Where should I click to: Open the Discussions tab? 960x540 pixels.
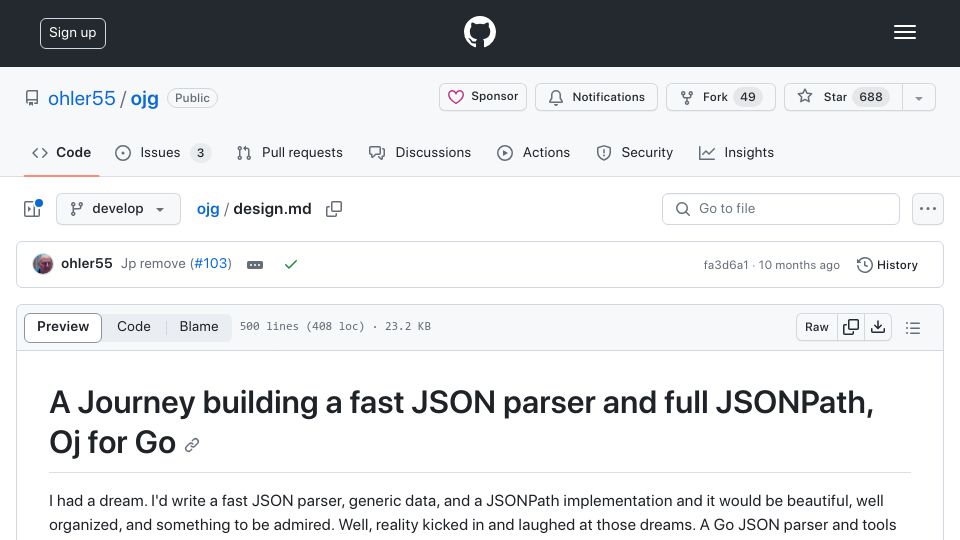click(420, 152)
